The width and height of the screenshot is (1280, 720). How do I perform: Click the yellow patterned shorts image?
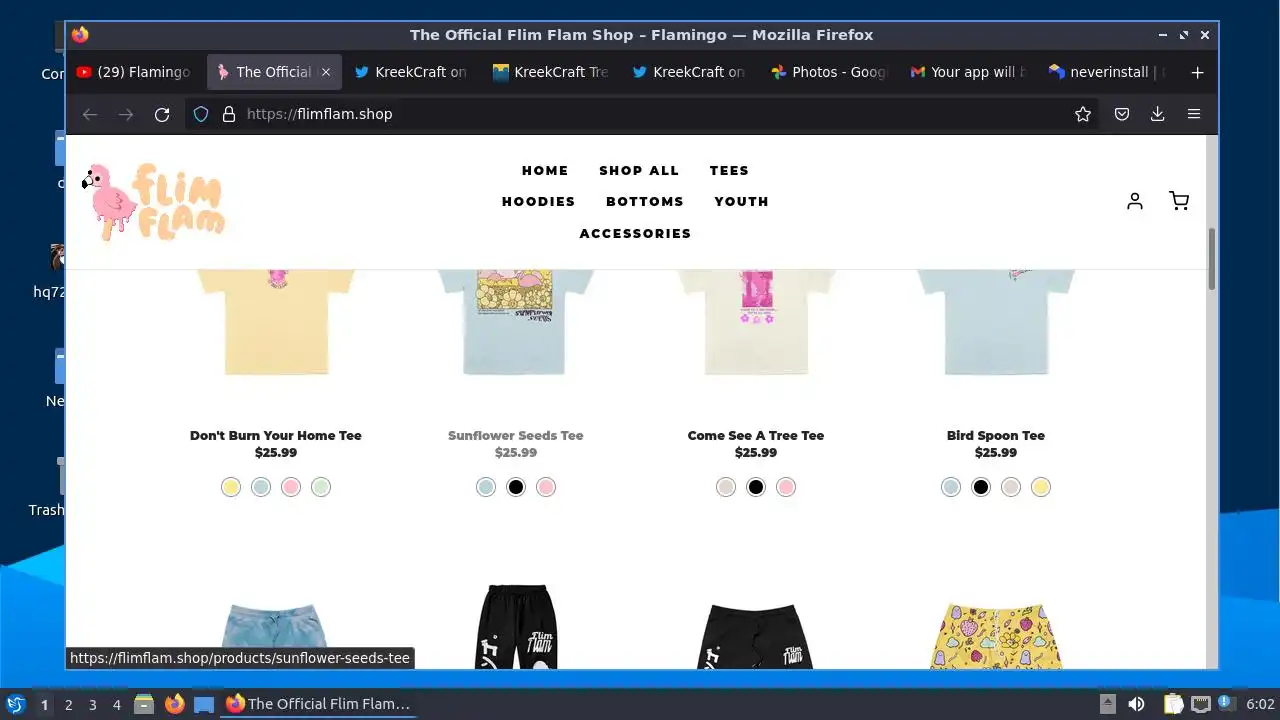996,635
